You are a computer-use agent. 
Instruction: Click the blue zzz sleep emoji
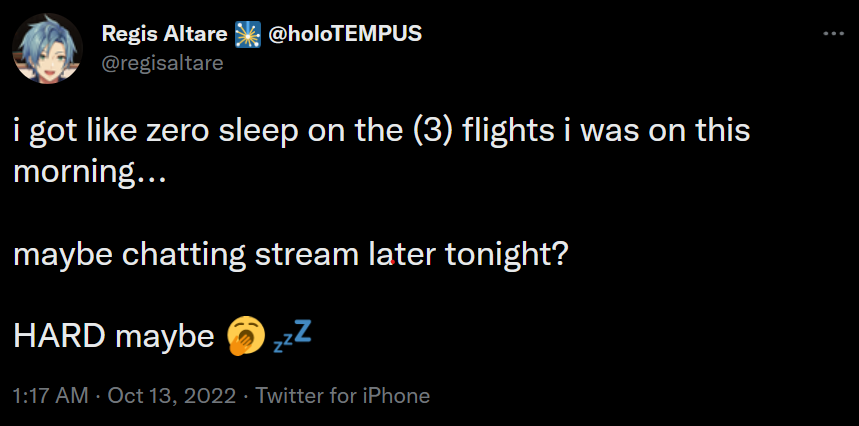tap(291, 336)
